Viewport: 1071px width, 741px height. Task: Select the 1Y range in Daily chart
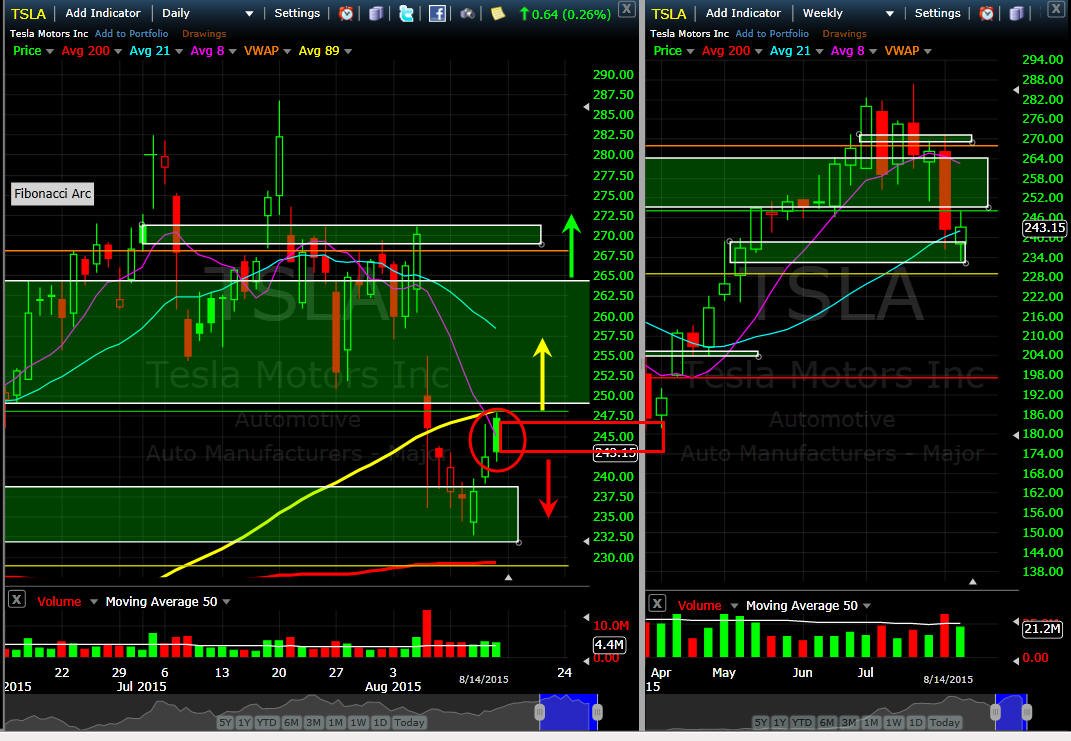(x=244, y=723)
